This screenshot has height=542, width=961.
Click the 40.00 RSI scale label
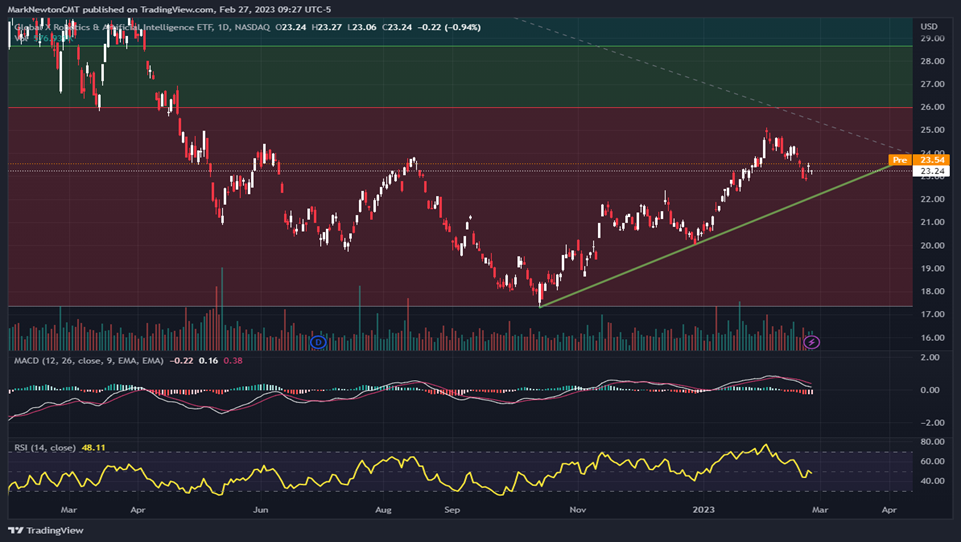(932, 481)
